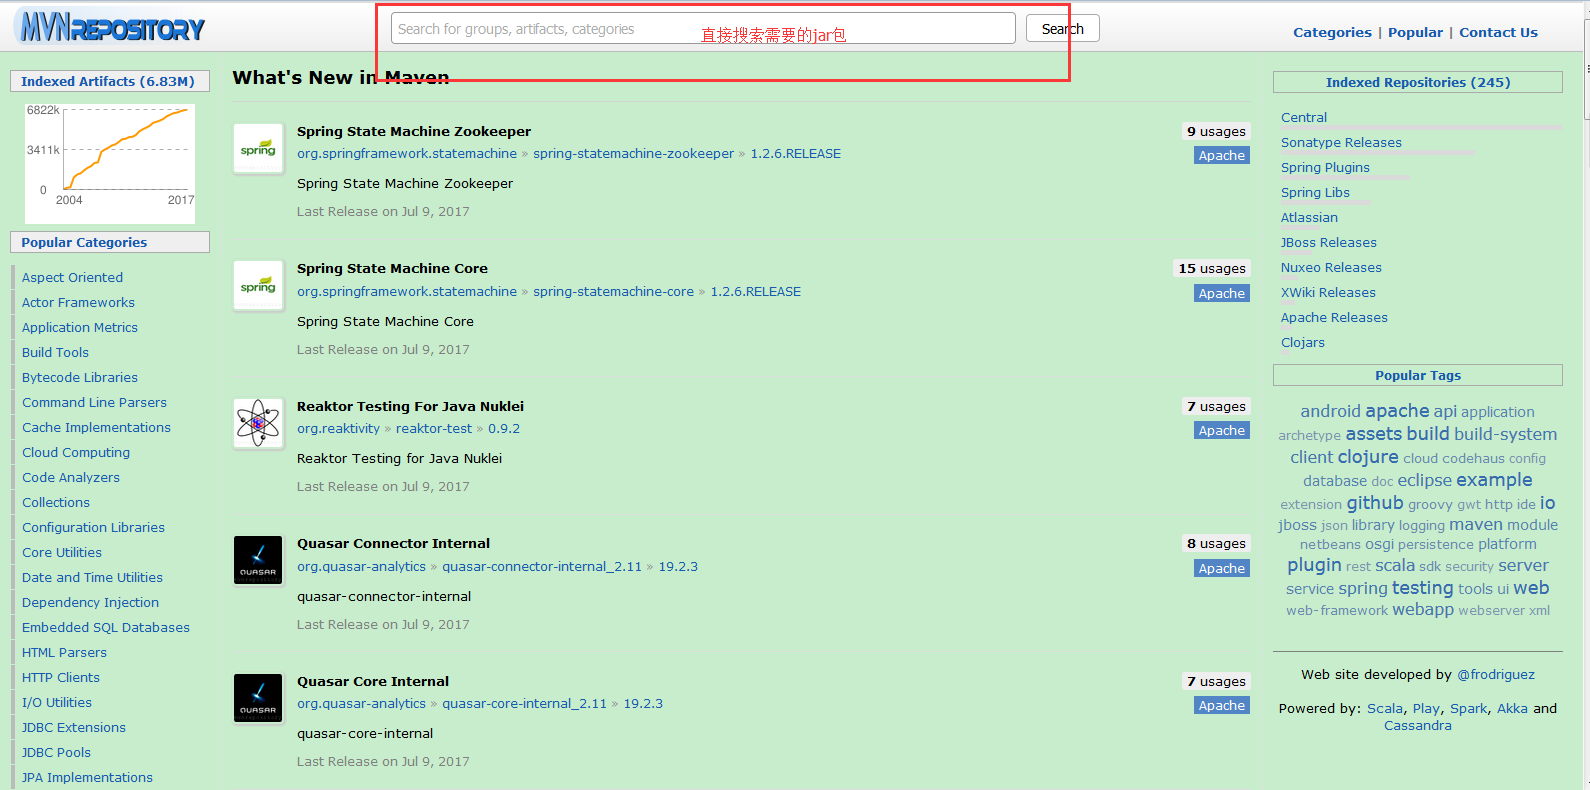The image size is (1590, 790).
Task: Click the webapp tag
Action: [x=1423, y=609]
